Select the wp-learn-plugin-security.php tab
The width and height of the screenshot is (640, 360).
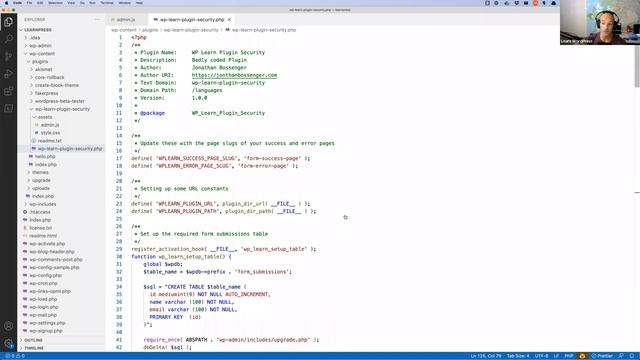coord(192,20)
